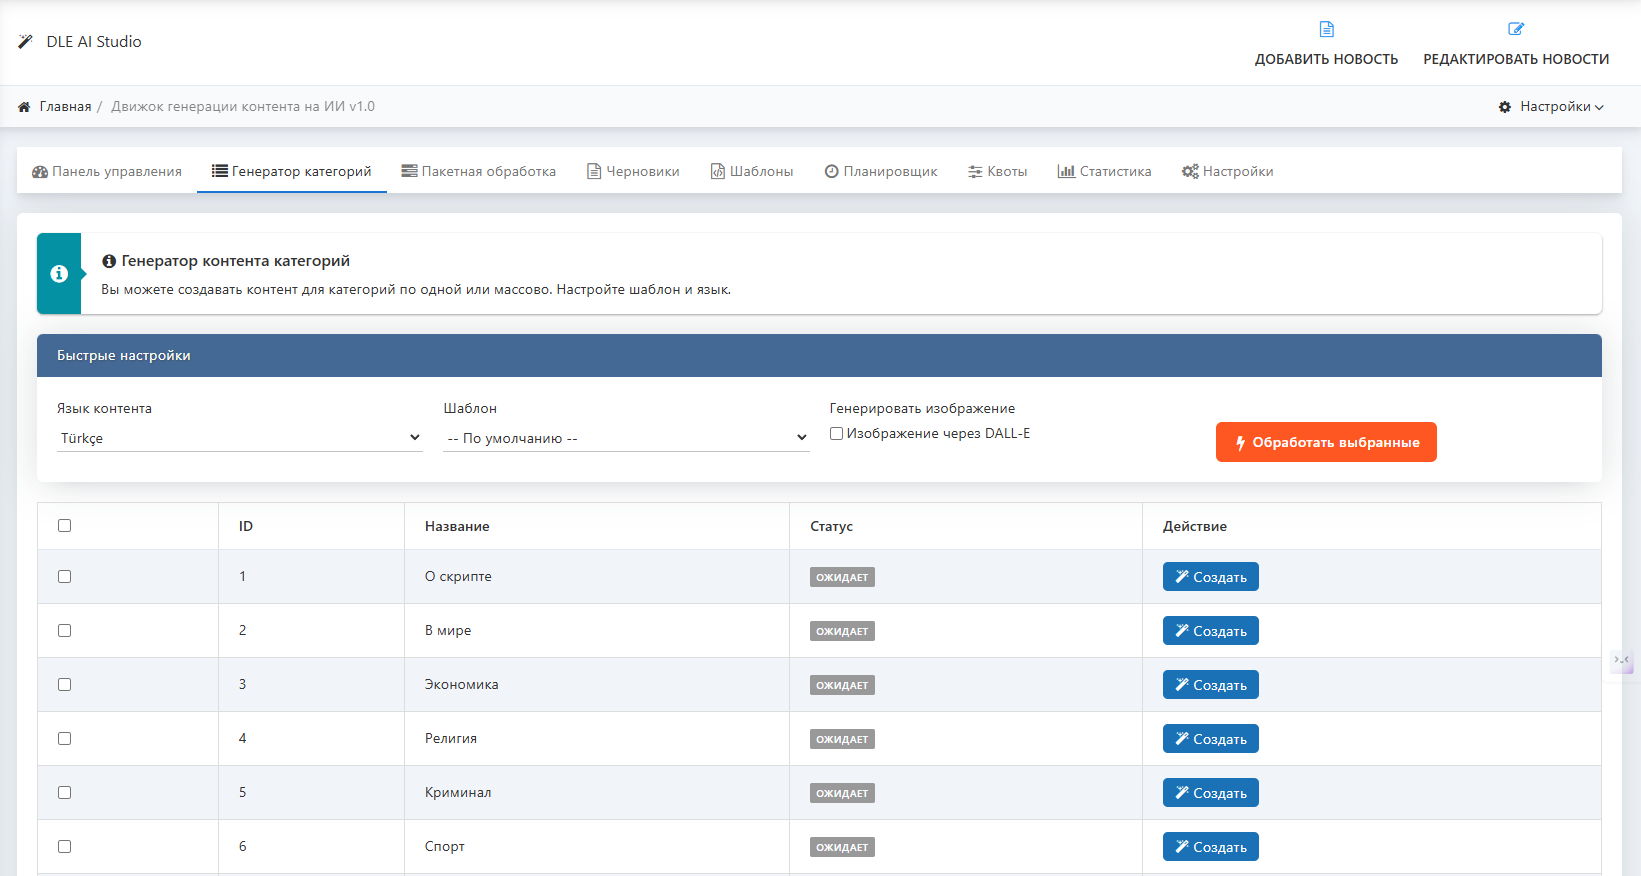Toggle the select-all checkbox in table header
Viewport: 1641px width, 876px height.
(65, 526)
